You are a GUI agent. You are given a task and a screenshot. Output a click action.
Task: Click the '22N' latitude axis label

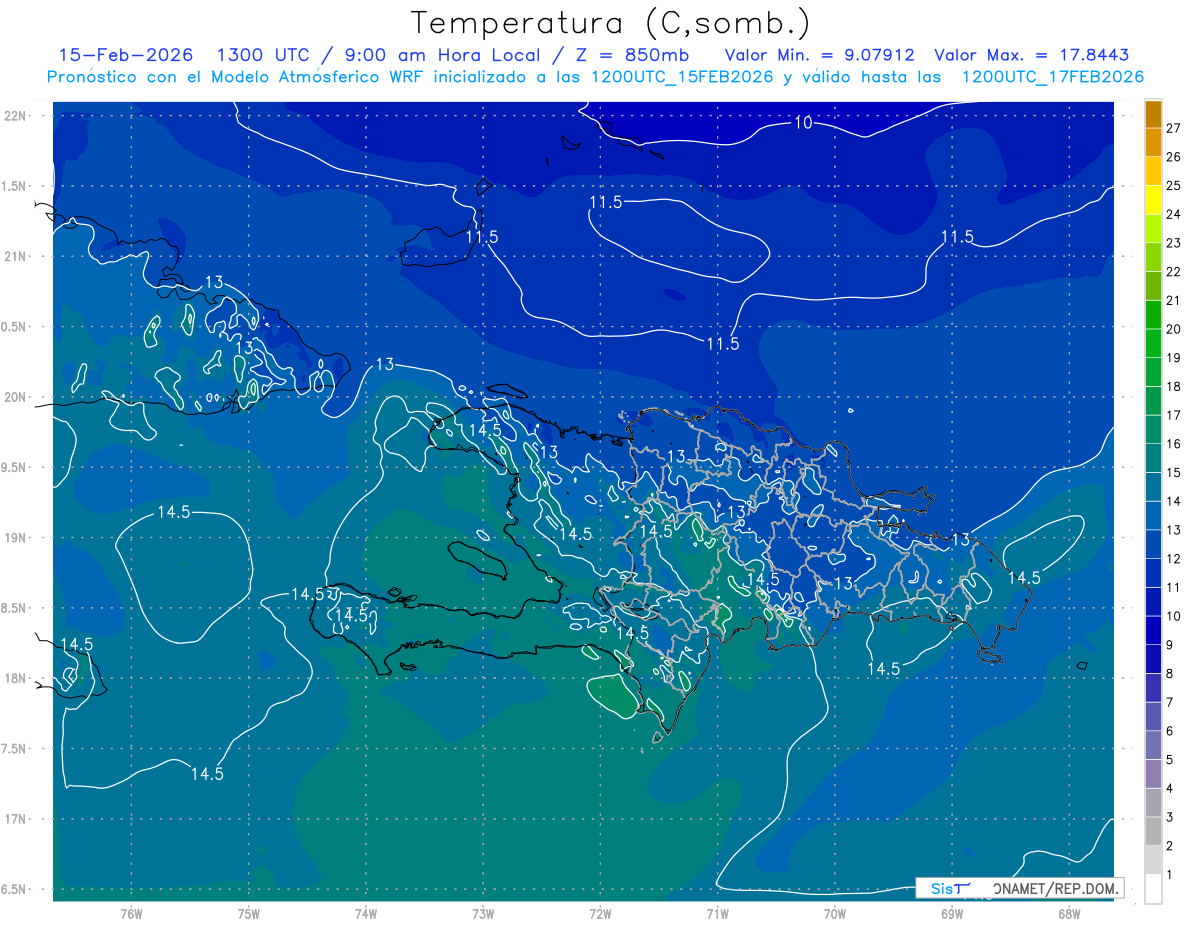(15, 115)
